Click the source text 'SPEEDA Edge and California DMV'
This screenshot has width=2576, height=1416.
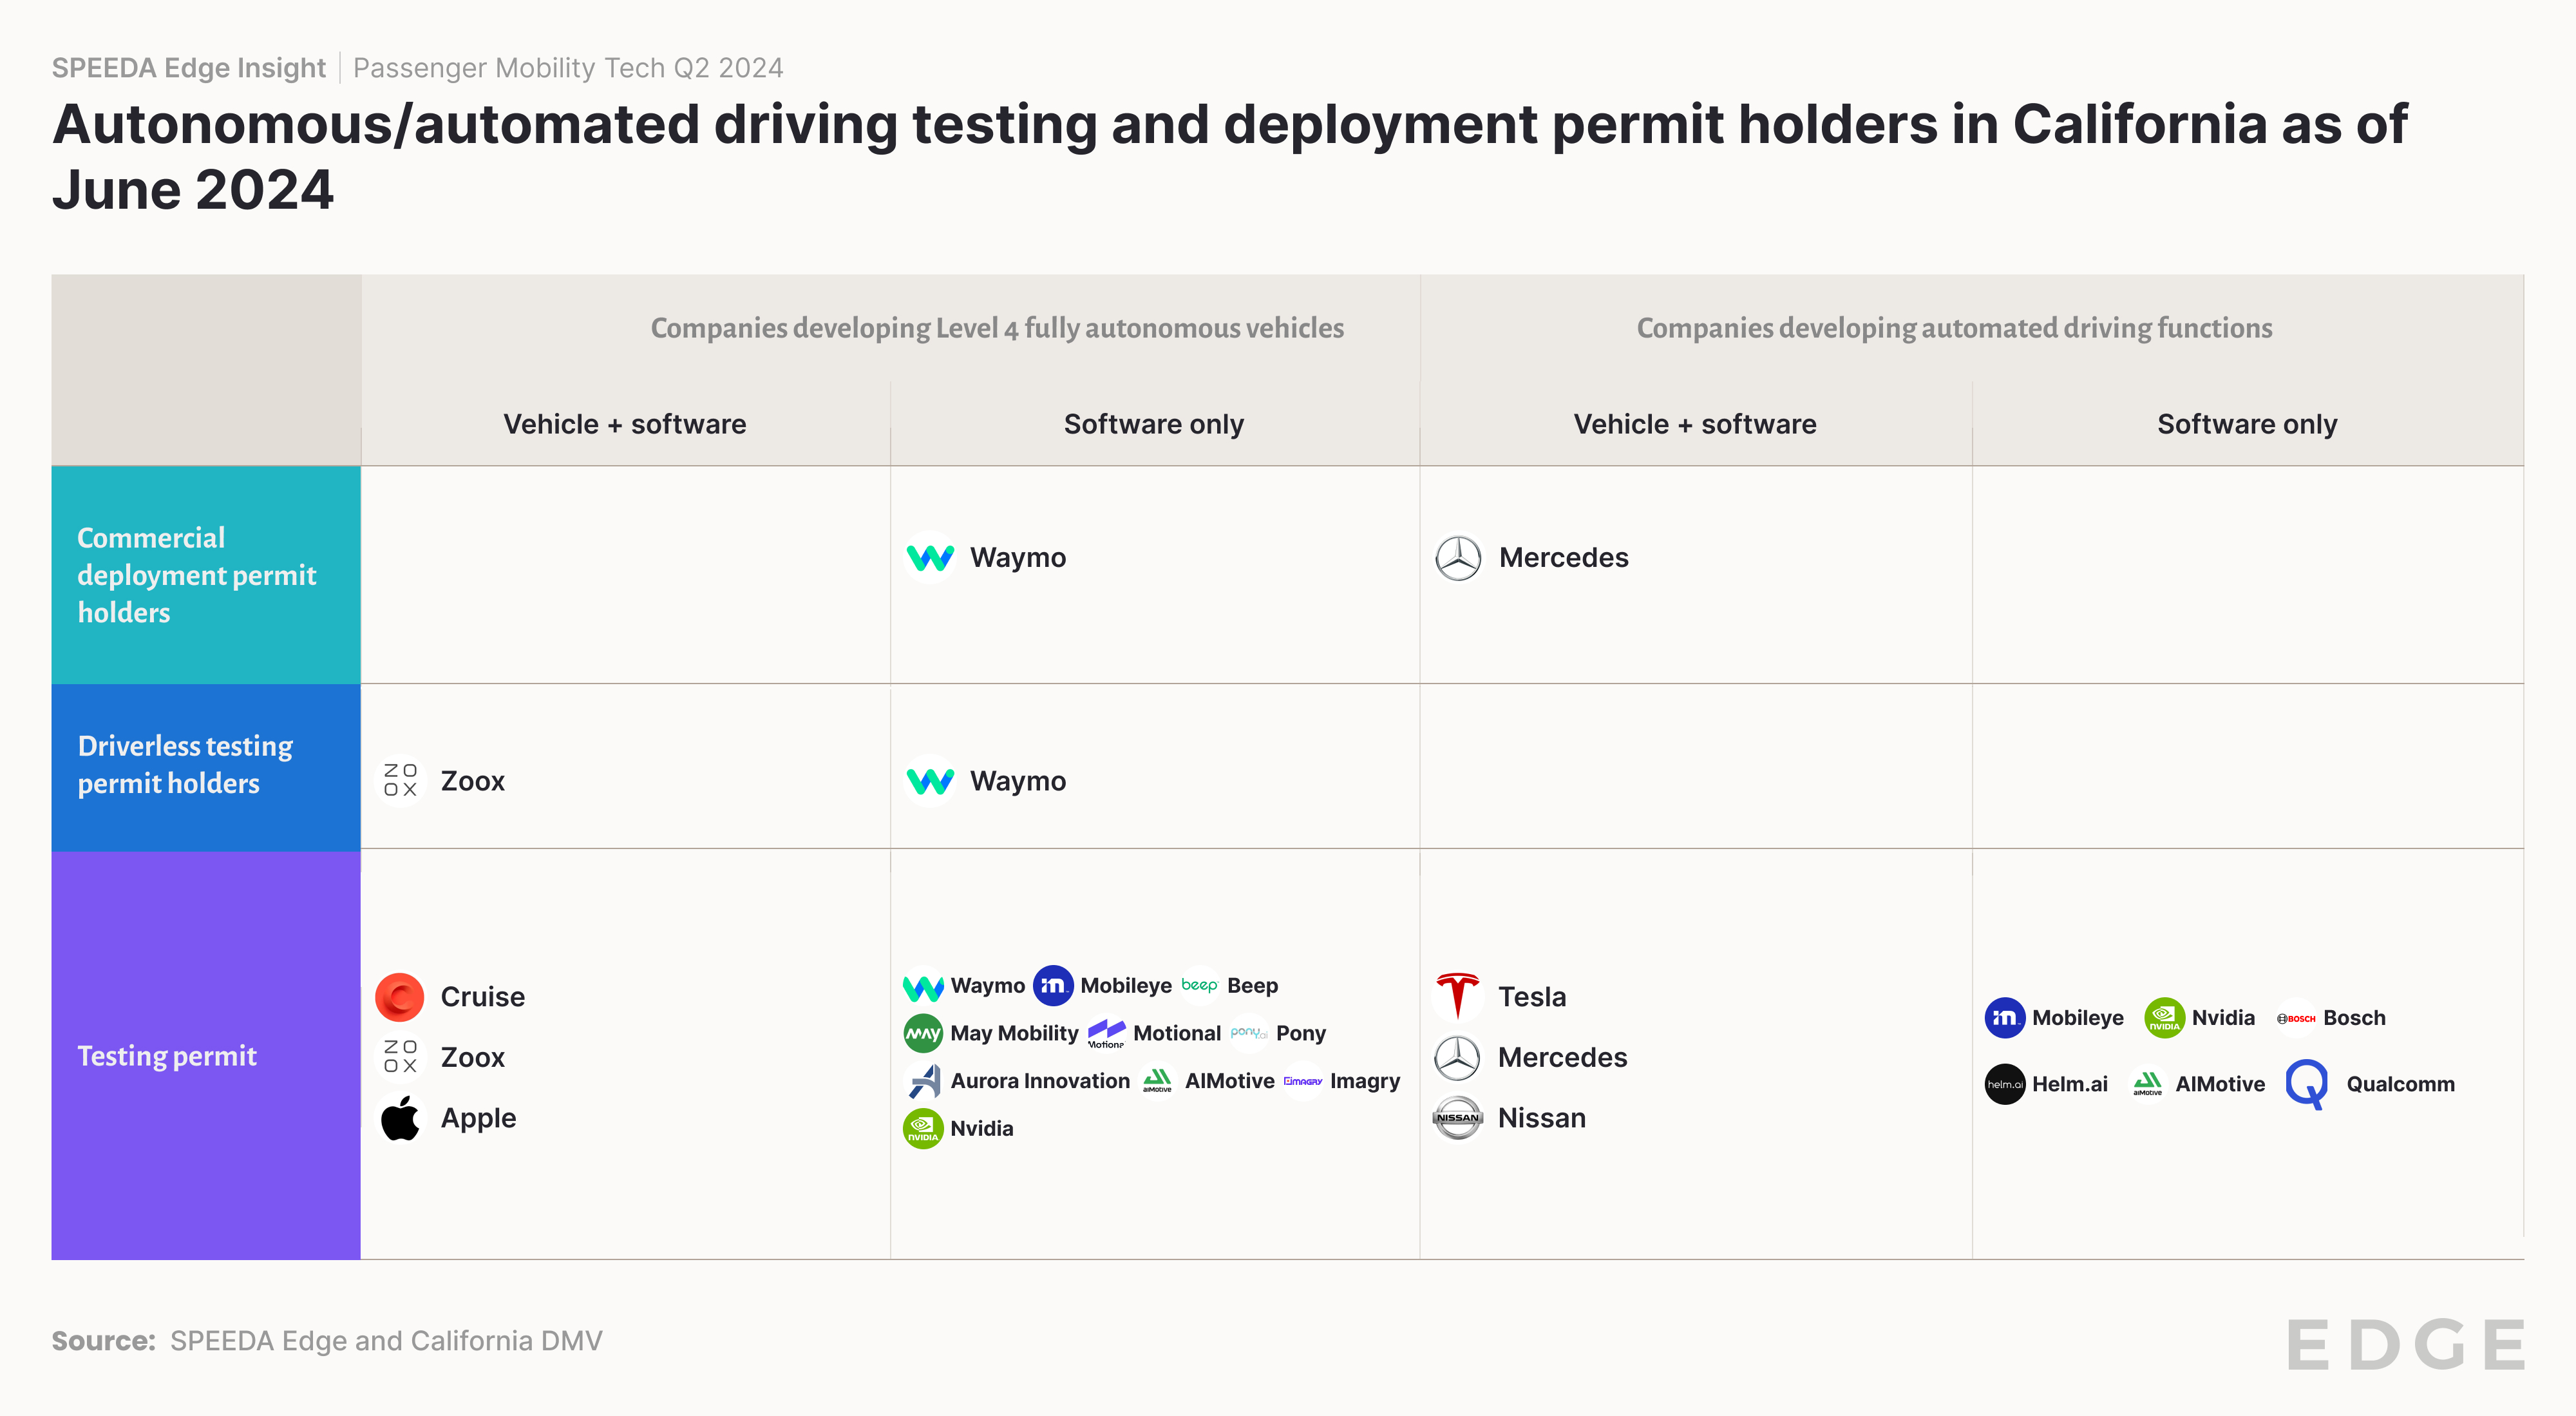[x=386, y=1341]
